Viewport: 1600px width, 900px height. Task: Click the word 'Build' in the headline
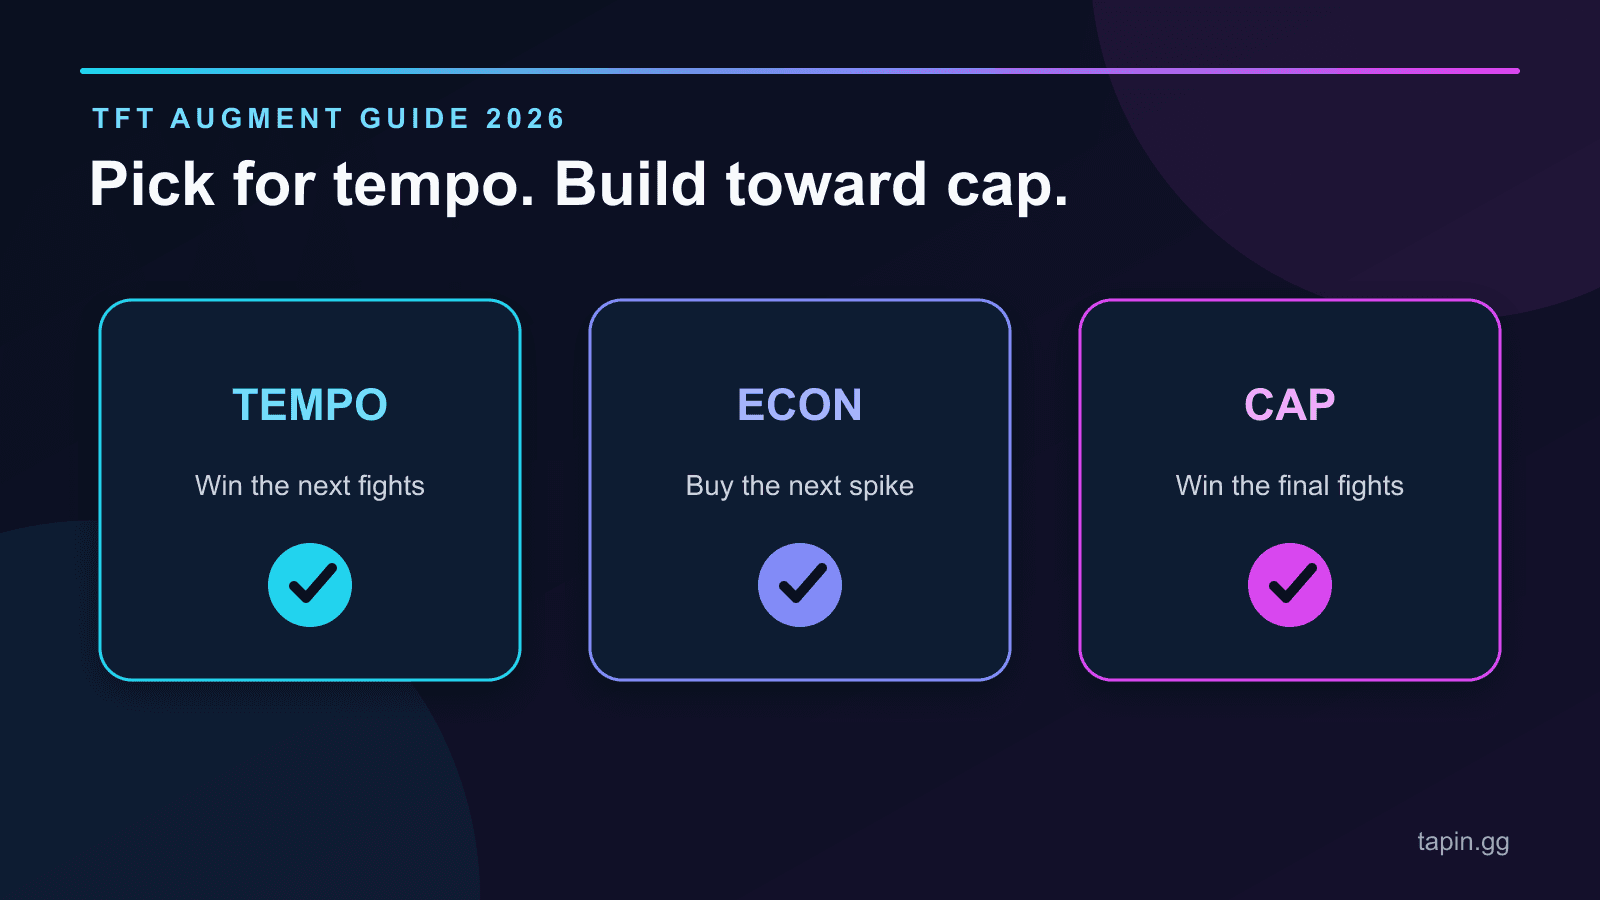click(630, 184)
